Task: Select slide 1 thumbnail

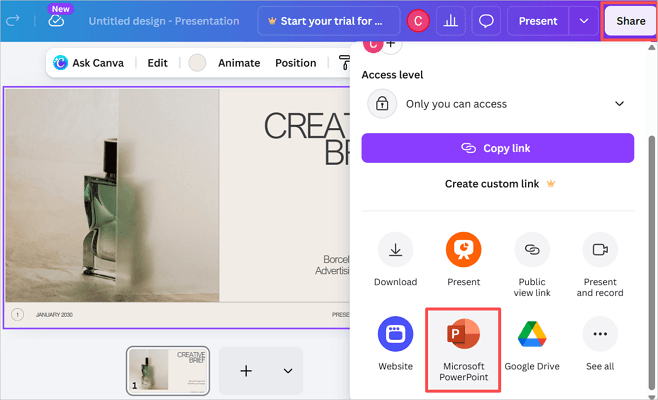Action: 168,371
